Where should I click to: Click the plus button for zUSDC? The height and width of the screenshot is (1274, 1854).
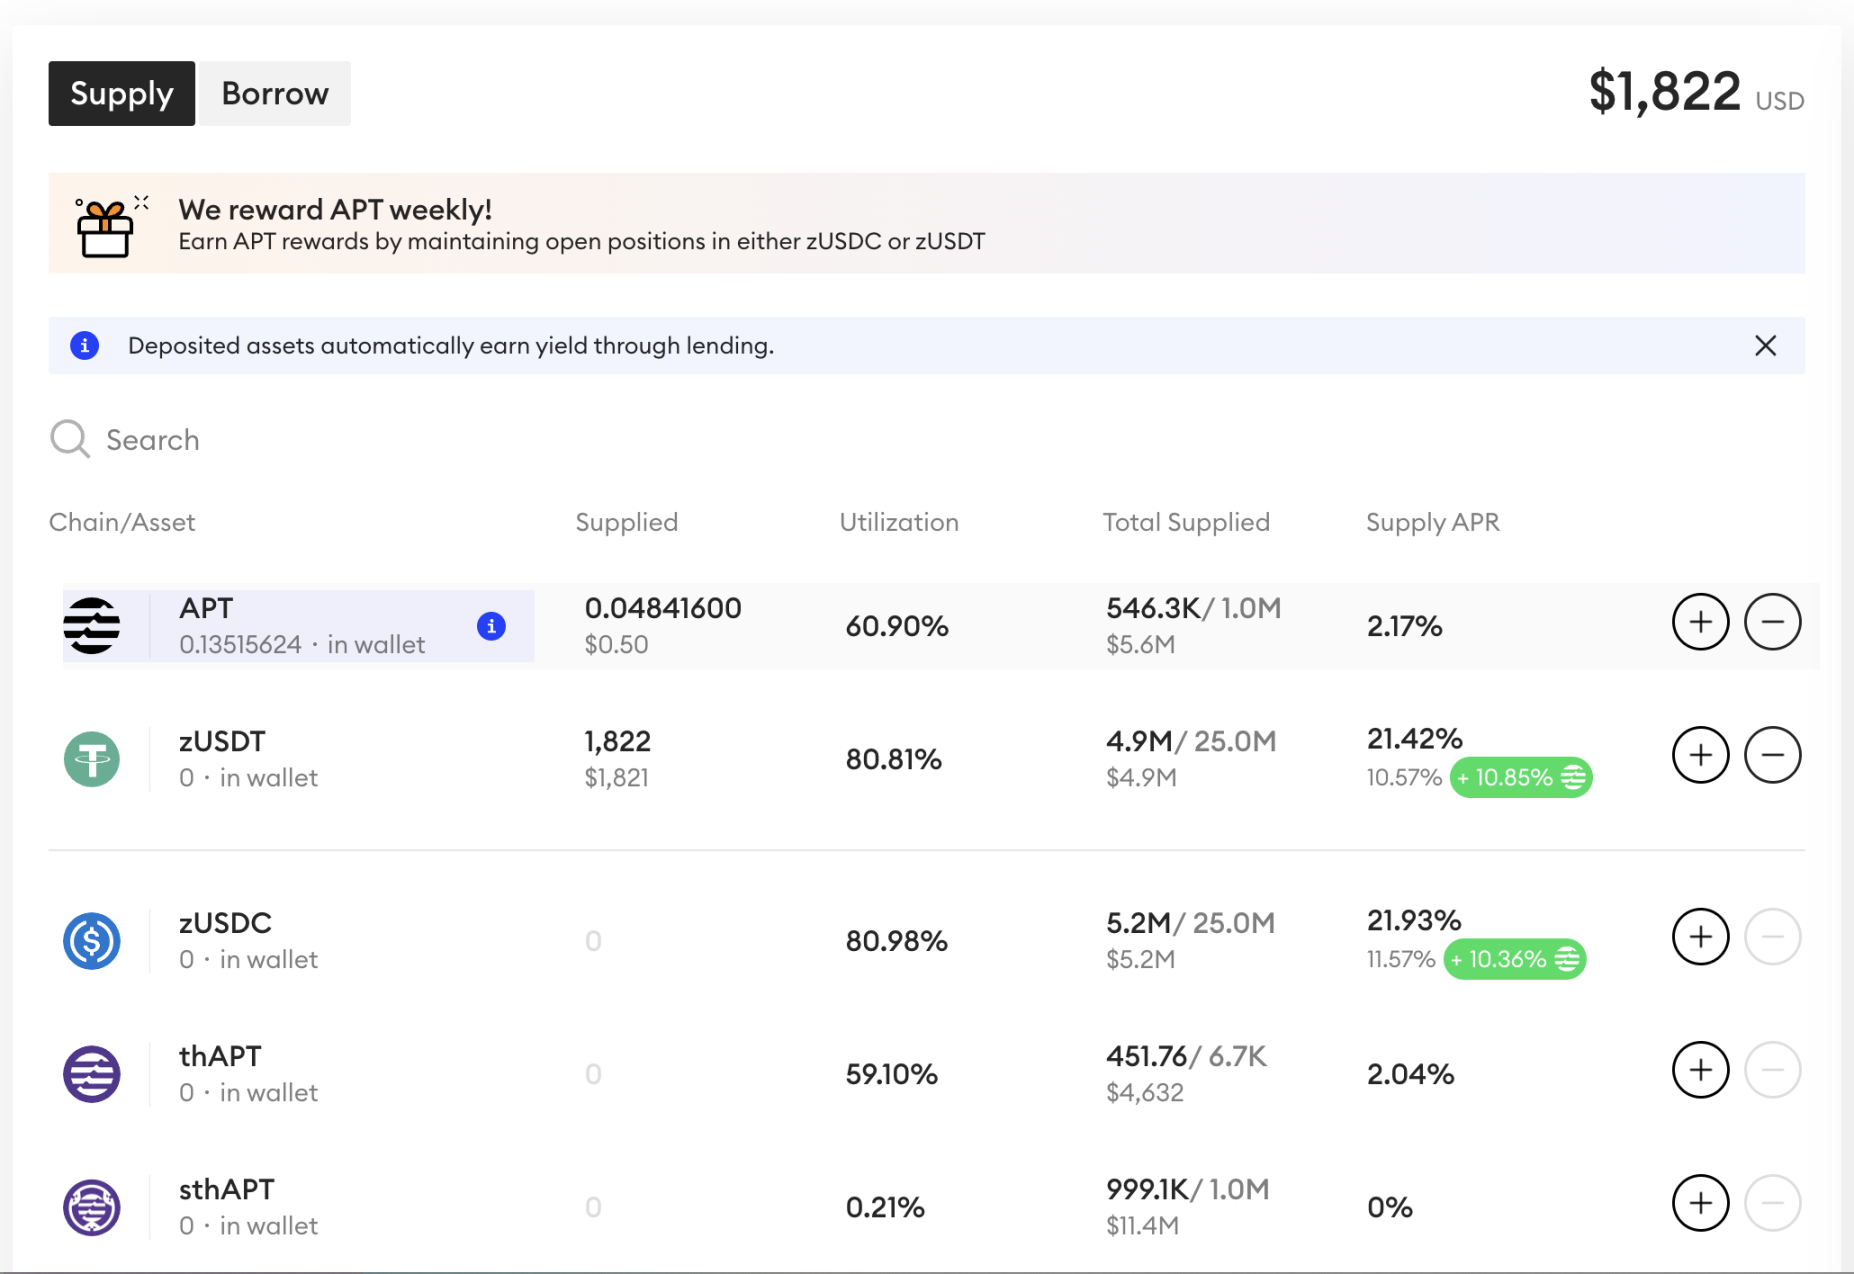[x=1700, y=937]
